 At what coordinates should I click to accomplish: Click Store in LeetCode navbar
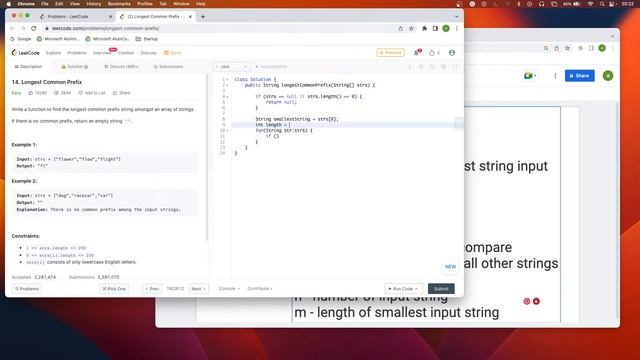[173, 53]
